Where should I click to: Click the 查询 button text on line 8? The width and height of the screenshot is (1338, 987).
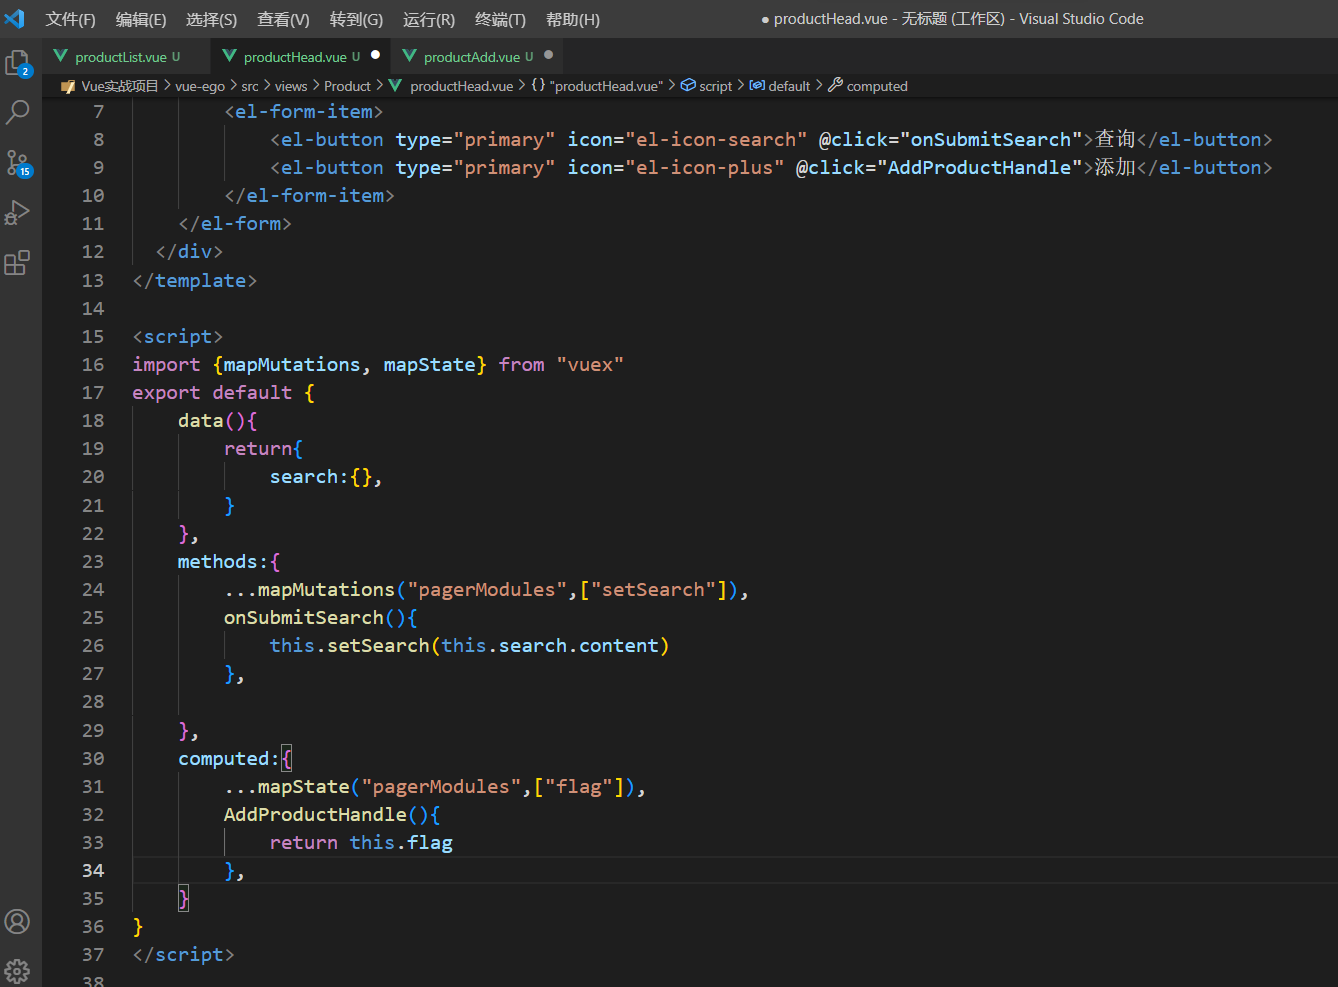pos(1115,140)
